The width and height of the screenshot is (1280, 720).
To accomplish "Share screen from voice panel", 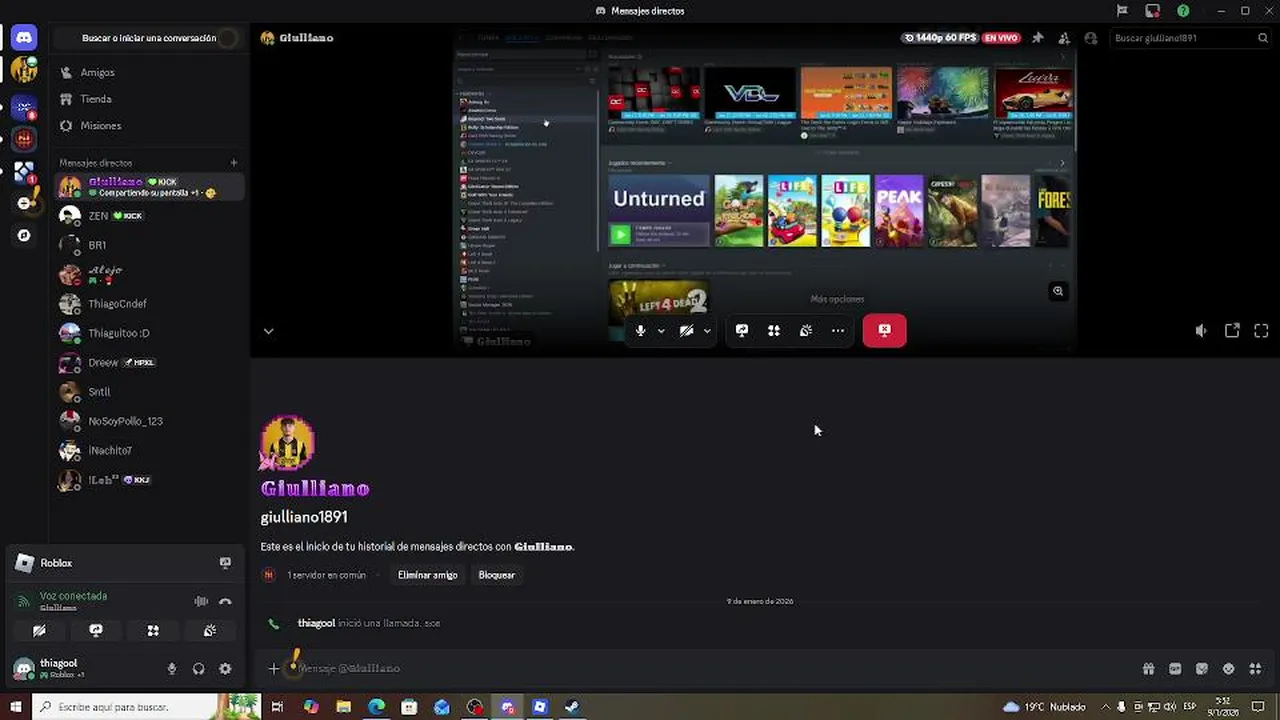I will pos(96,631).
